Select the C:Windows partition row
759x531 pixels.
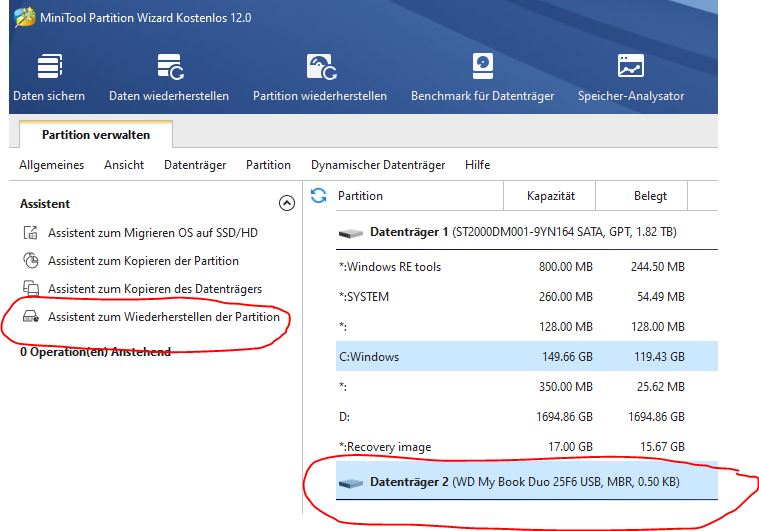[527, 357]
